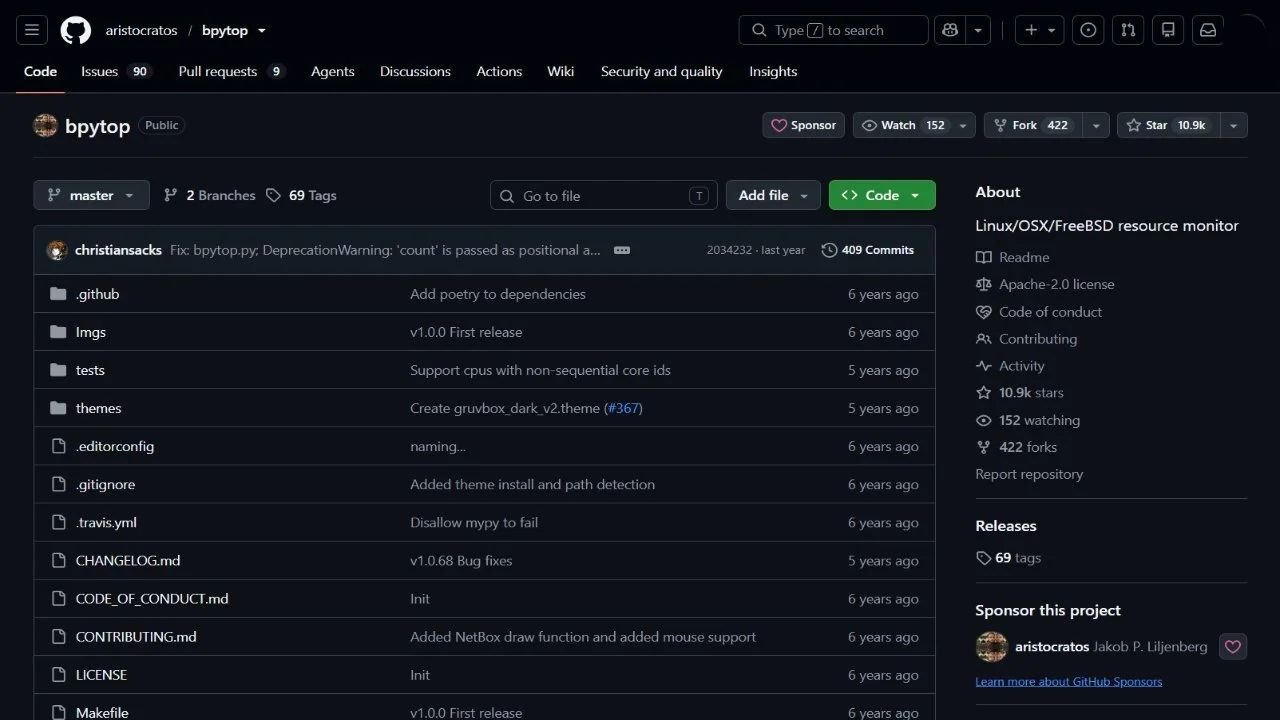Open the hamburger navigation menu

pos(31,30)
